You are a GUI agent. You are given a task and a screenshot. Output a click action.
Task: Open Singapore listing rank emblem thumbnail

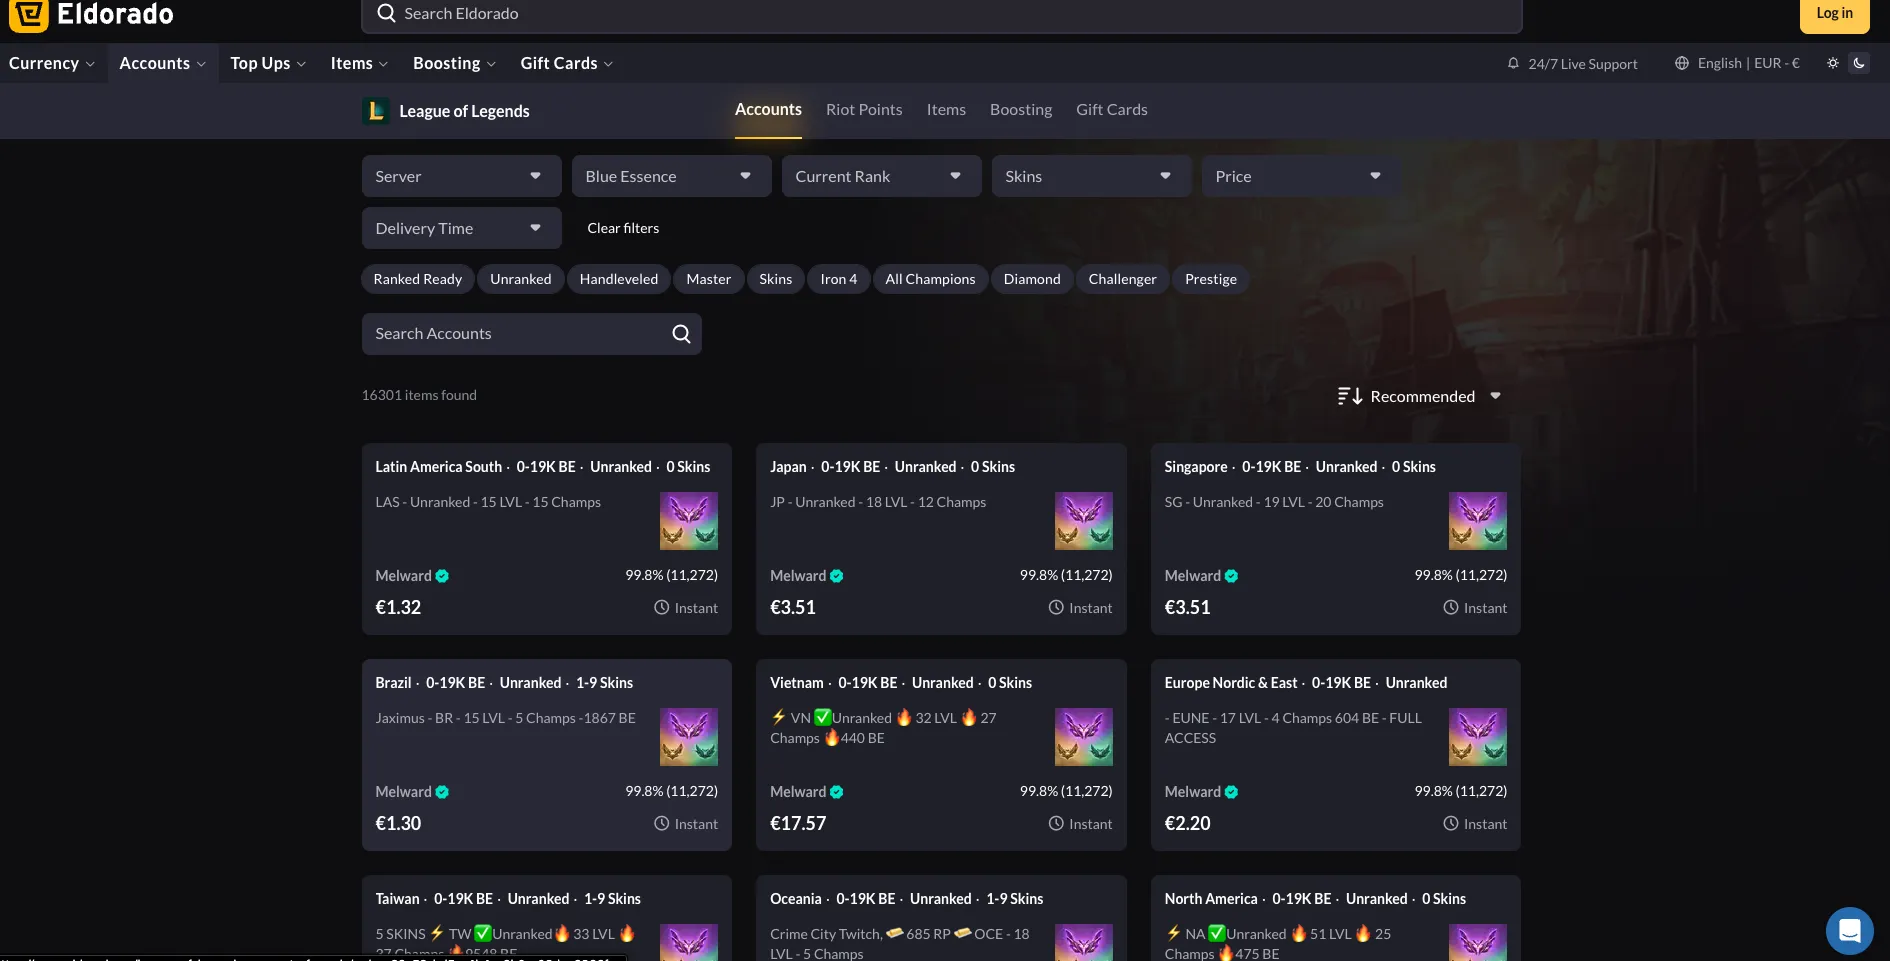click(1478, 521)
